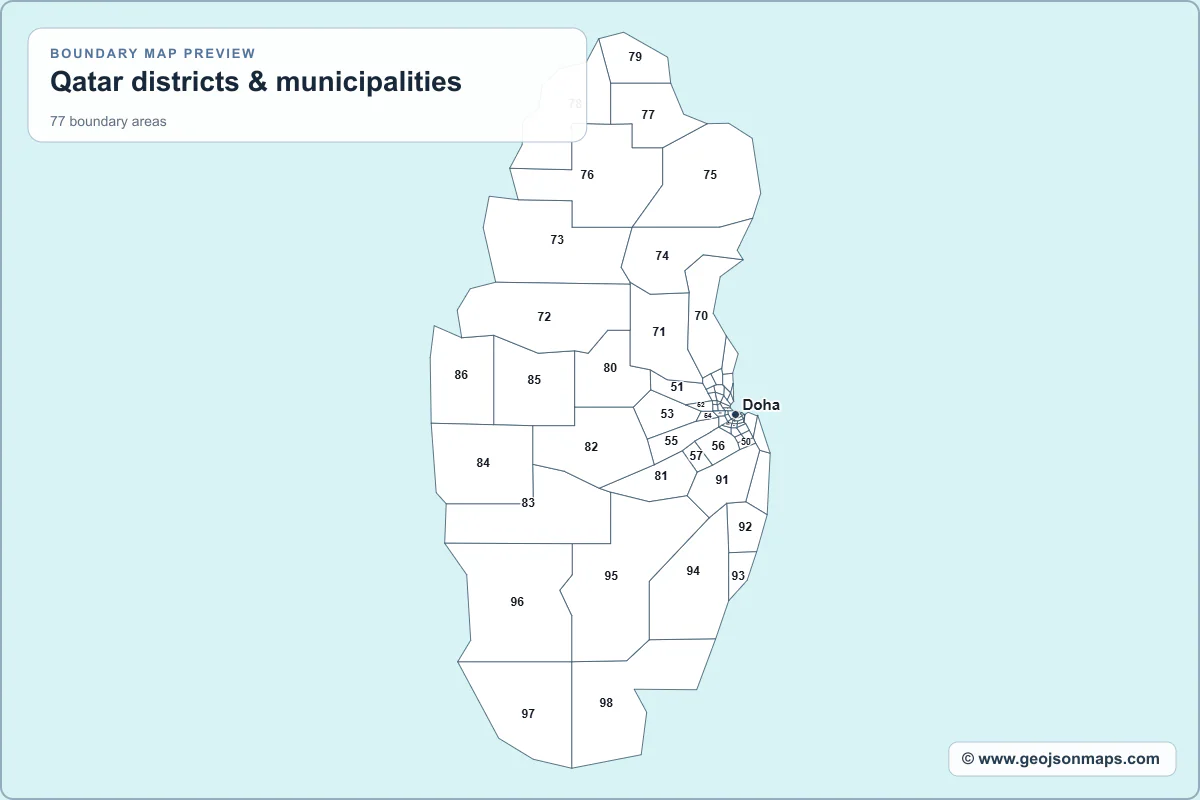The width and height of the screenshot is (1200, 800).
Task: Click the Doha city marker dot
Action: tap(735, 414)
